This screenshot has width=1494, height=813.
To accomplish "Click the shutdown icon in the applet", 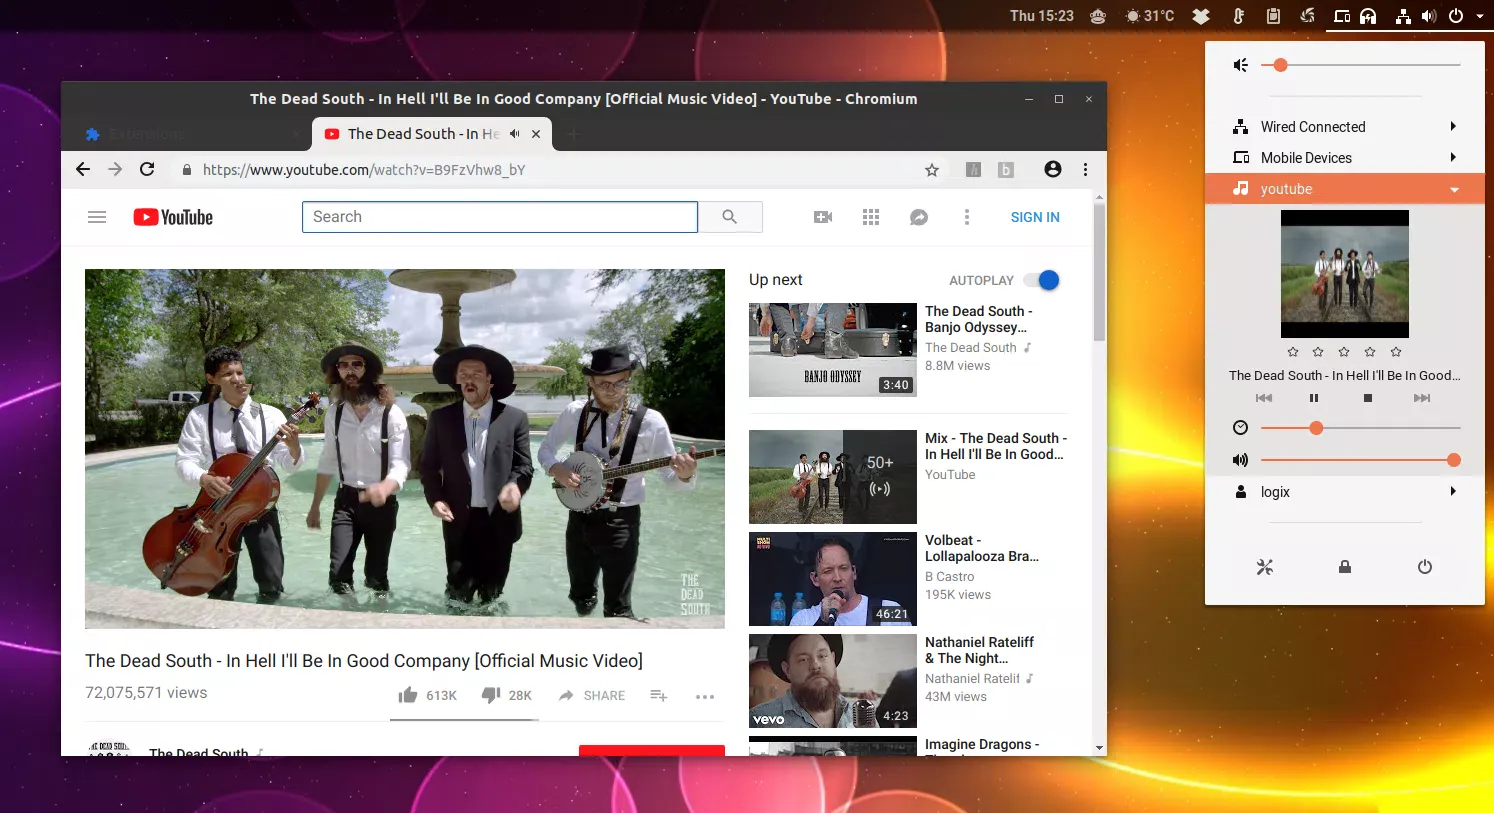I will (1424, 567).
